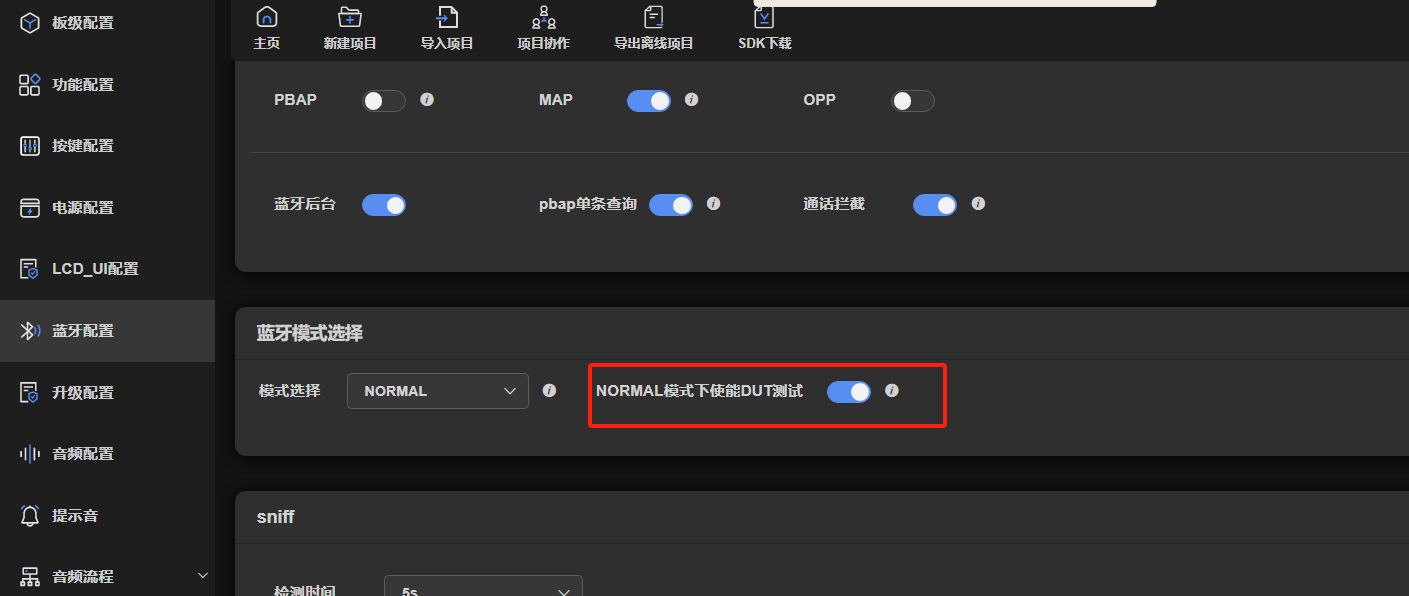Enable the PBAP switch
1409x596 pixels.
(x=384, y=101)
